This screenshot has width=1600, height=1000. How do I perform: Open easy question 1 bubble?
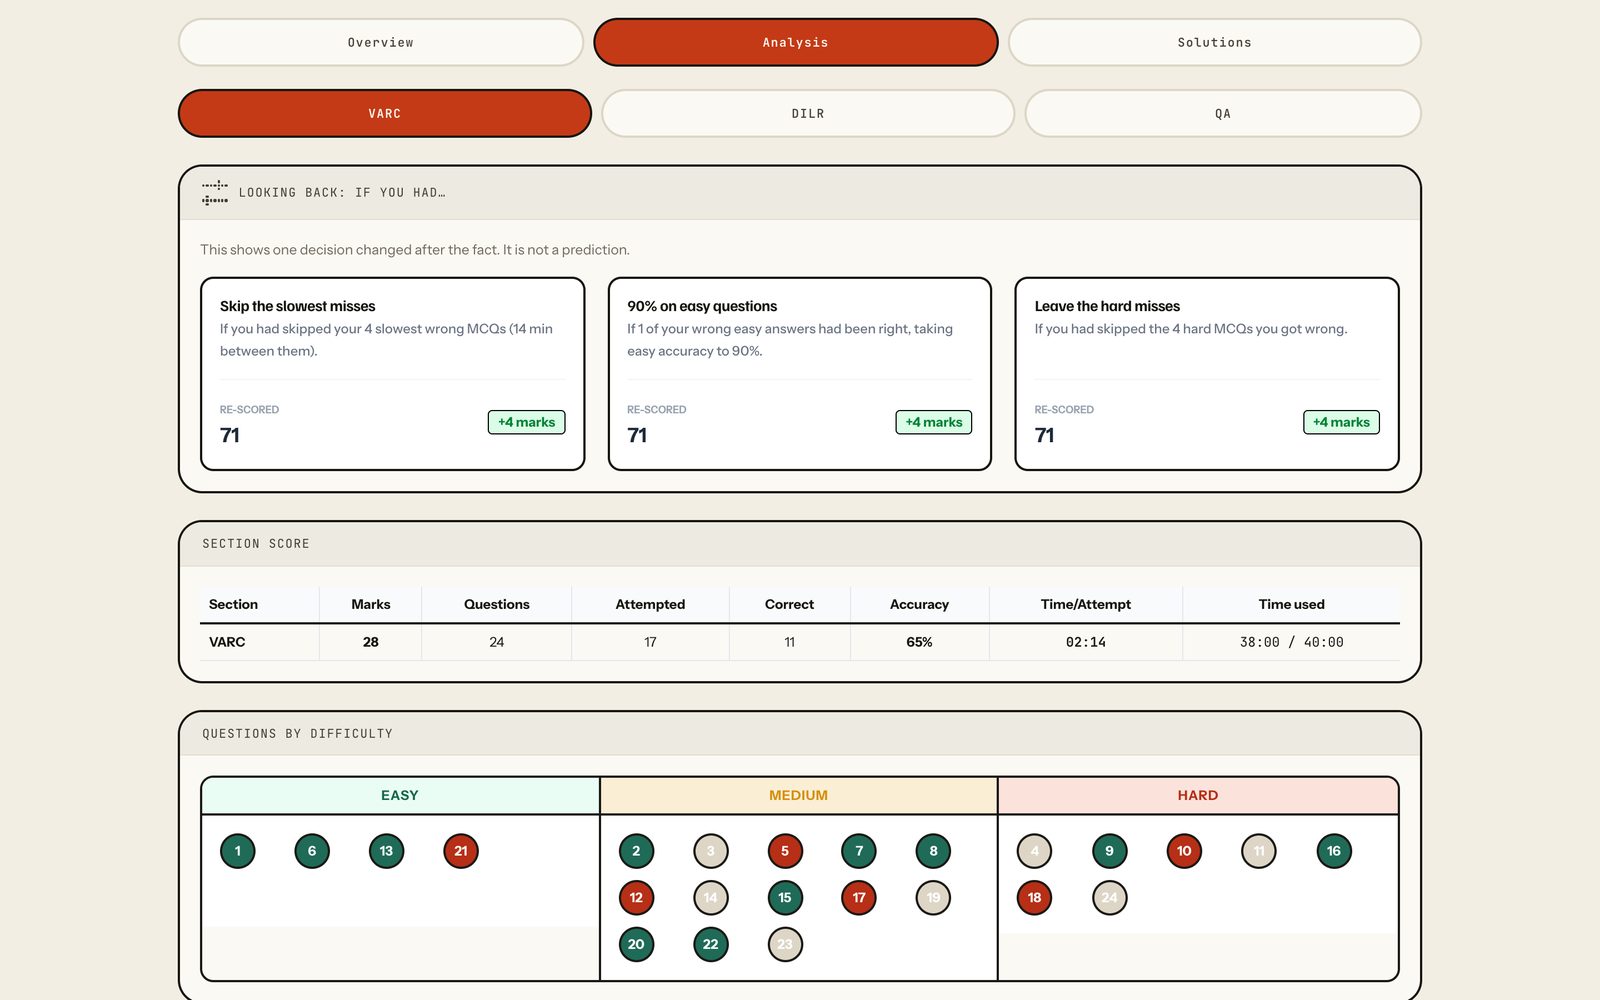point(237,851)
